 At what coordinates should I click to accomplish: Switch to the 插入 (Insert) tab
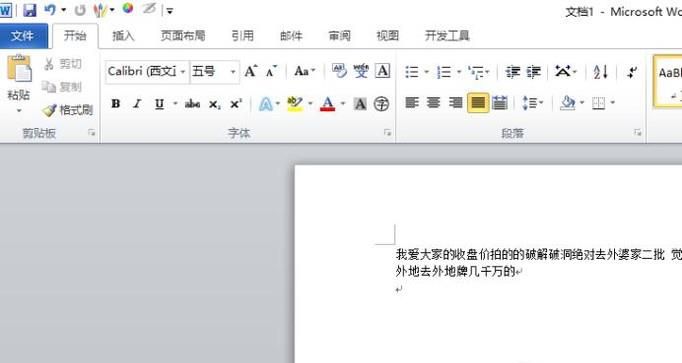coord(124,36)
